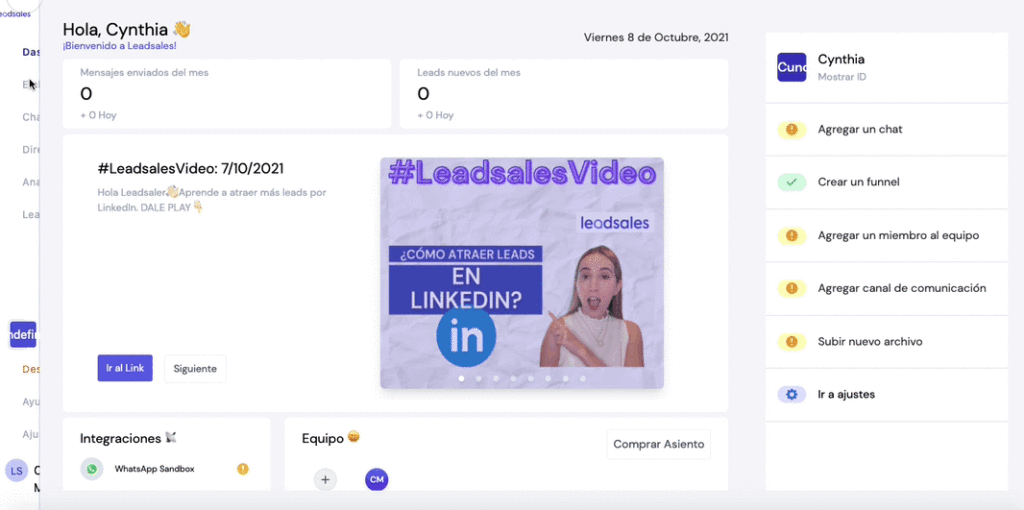Play the #LeadsalesVideo LinkedIn thumbnail
Screen dimensions: 1024x510
pyautogui.click(x=522, y=273)
